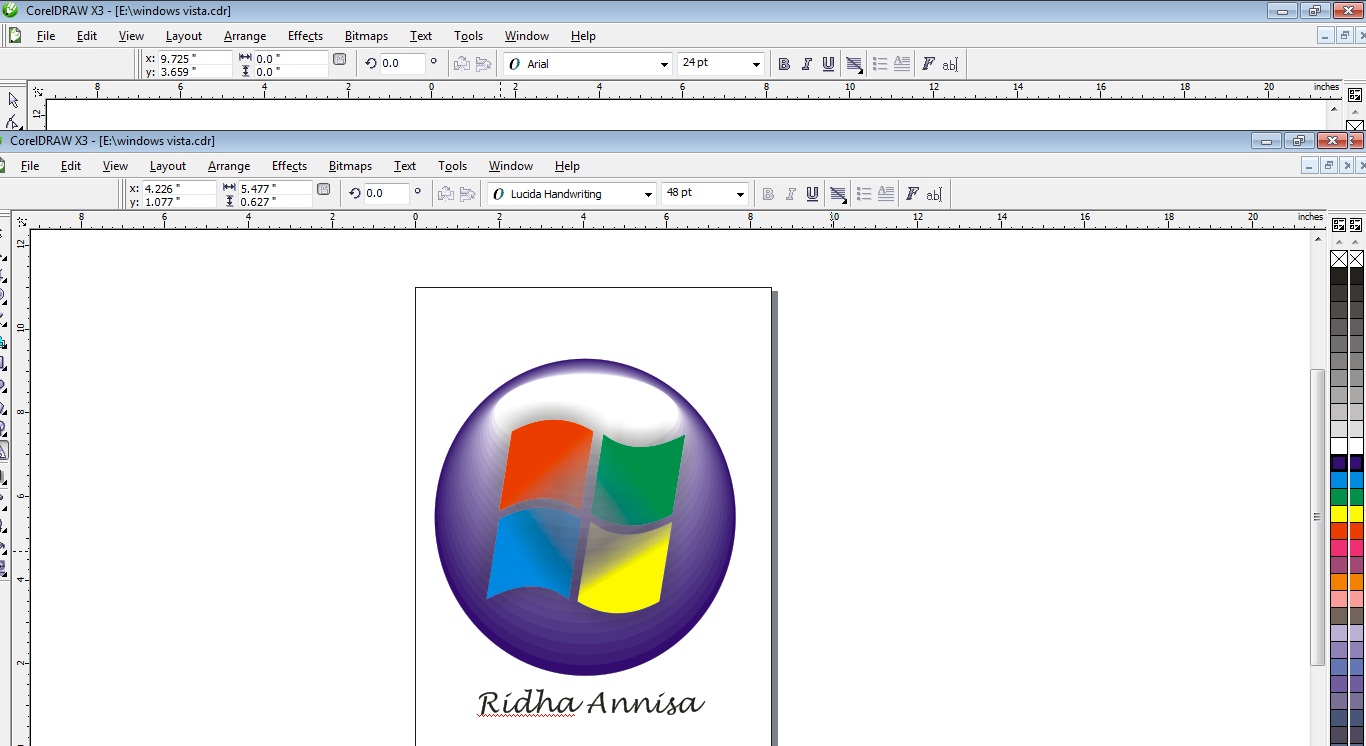The image size is (1366, 746).
Task: Open the Arial font dropdown in the back window
Action: (x=665, y=63)
